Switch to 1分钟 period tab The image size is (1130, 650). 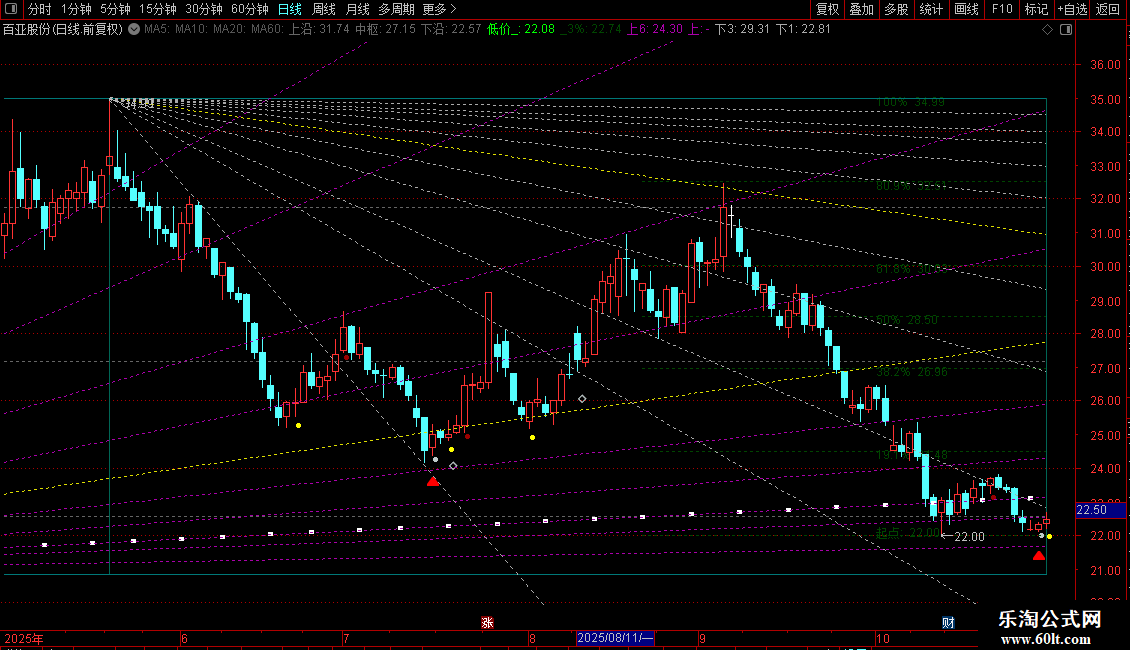[76, 9]
